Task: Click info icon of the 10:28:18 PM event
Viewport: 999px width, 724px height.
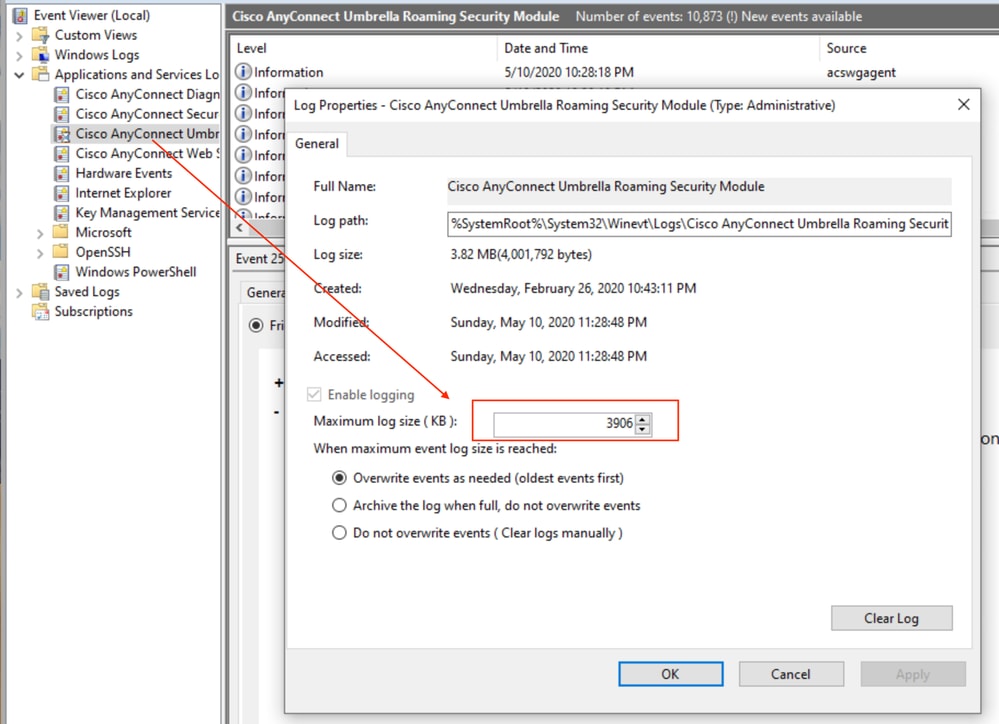Action: click(x=243, y=72)
